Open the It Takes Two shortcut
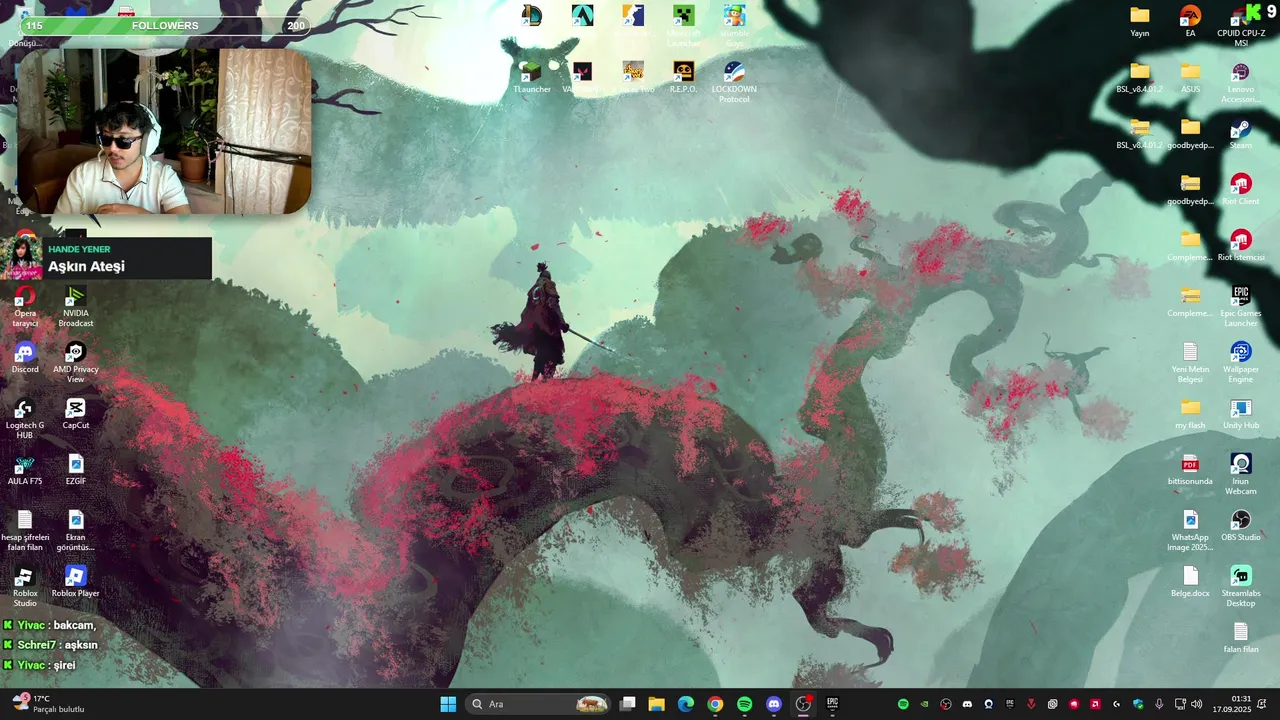This screenshot has height=720, width=1280. coord(633,77)
